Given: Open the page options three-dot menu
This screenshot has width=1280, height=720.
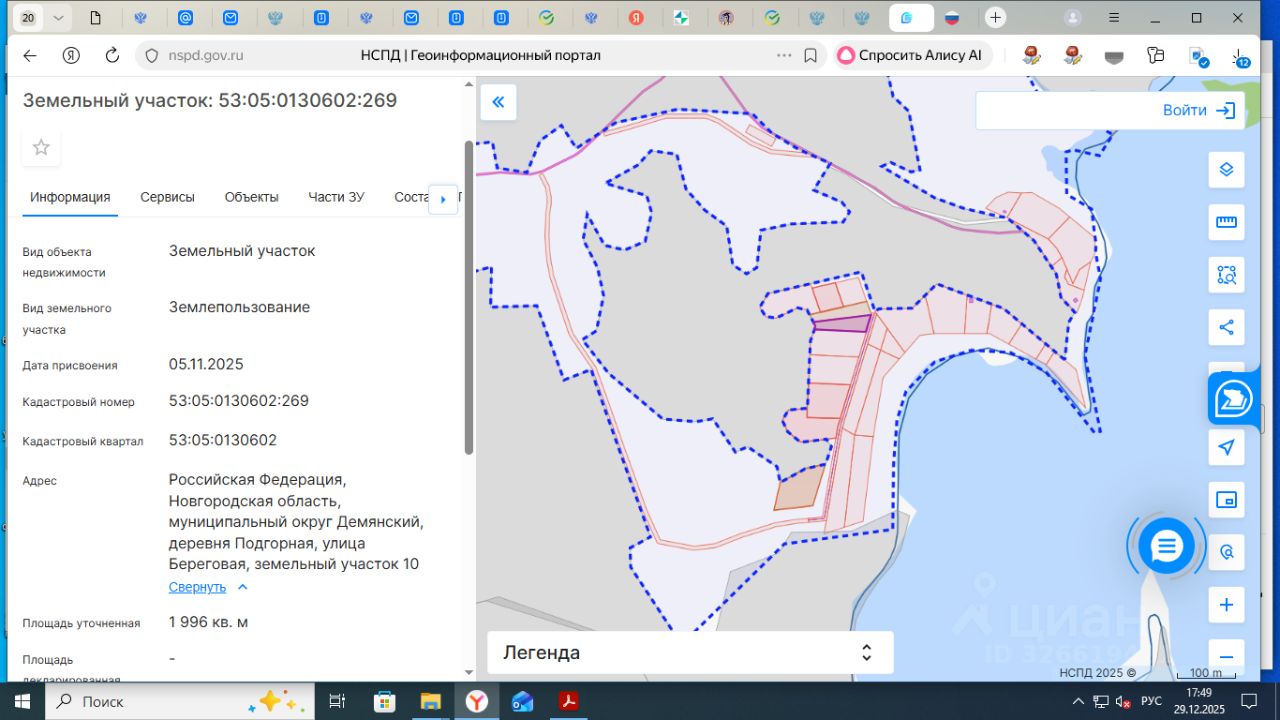Looking at the screenshot, I should click(784, 56).
